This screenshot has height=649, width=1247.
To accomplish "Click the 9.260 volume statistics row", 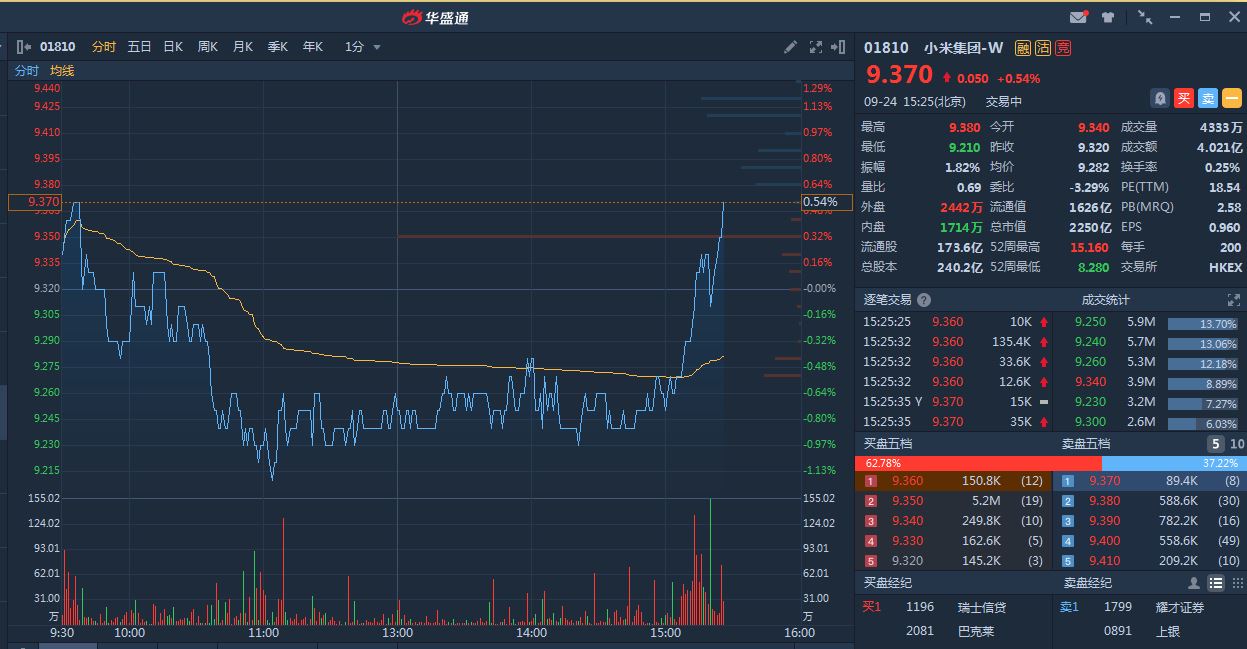I will 1151,362.
